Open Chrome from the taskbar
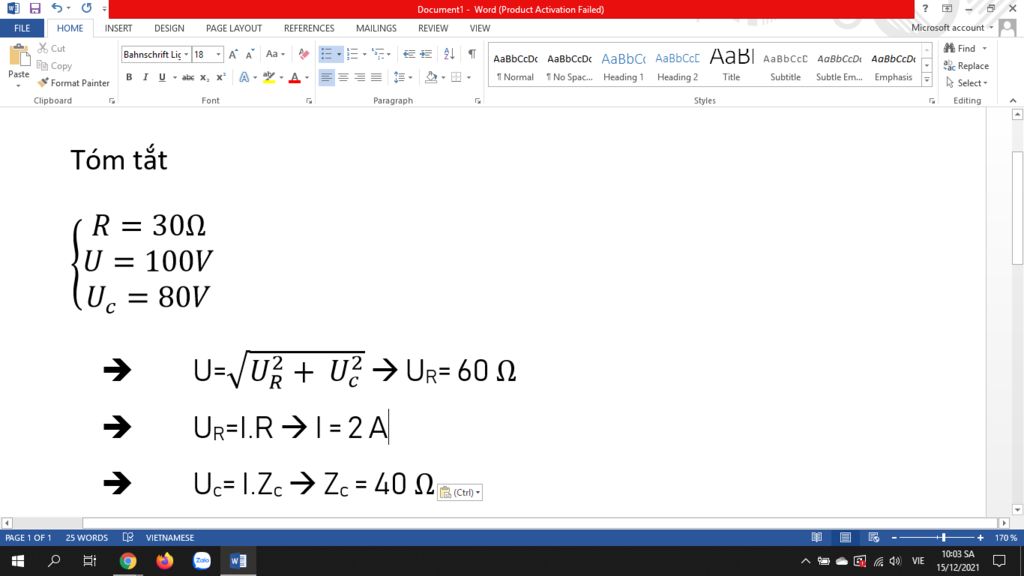 [x=128, y=561]
